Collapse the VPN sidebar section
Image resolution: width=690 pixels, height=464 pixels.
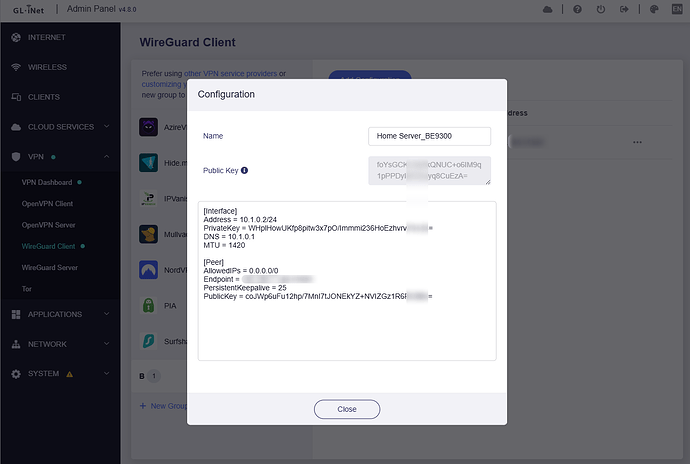[x=104, y=157]
